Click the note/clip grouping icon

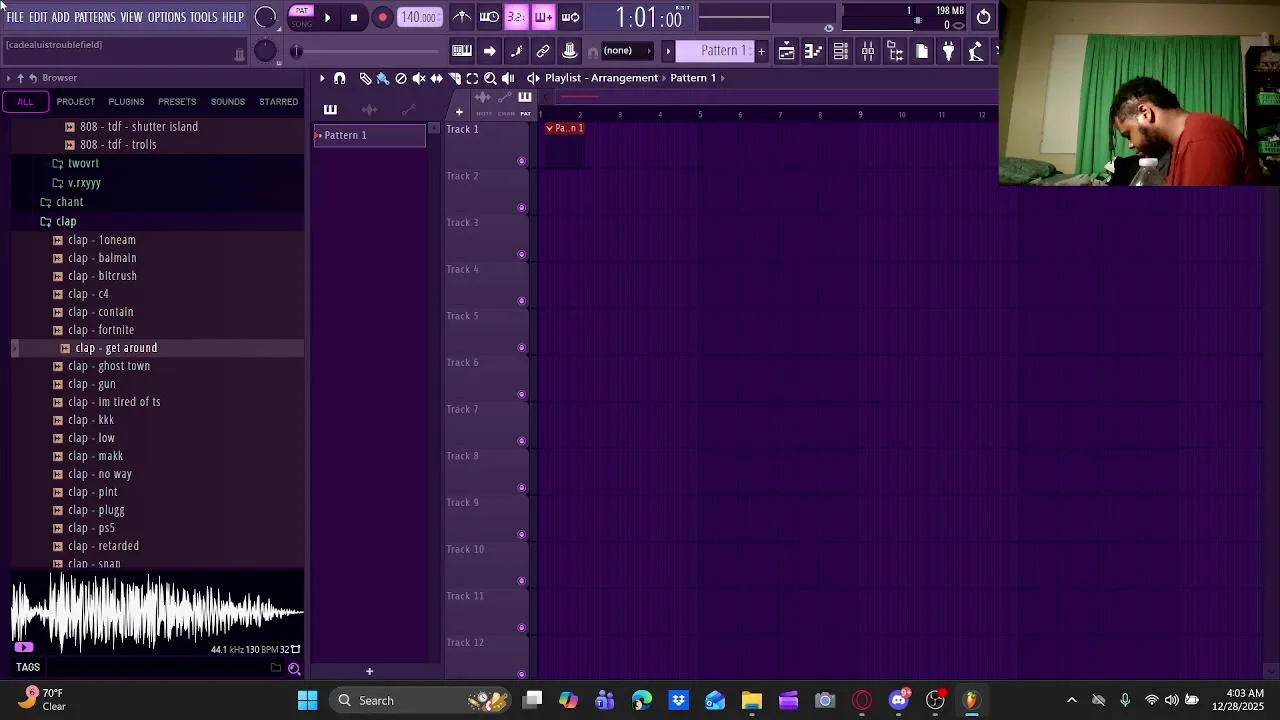click(516, 51)
